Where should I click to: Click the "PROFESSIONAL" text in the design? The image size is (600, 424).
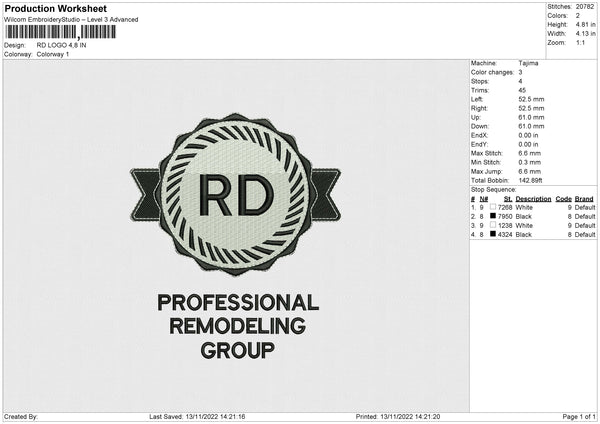238,302
